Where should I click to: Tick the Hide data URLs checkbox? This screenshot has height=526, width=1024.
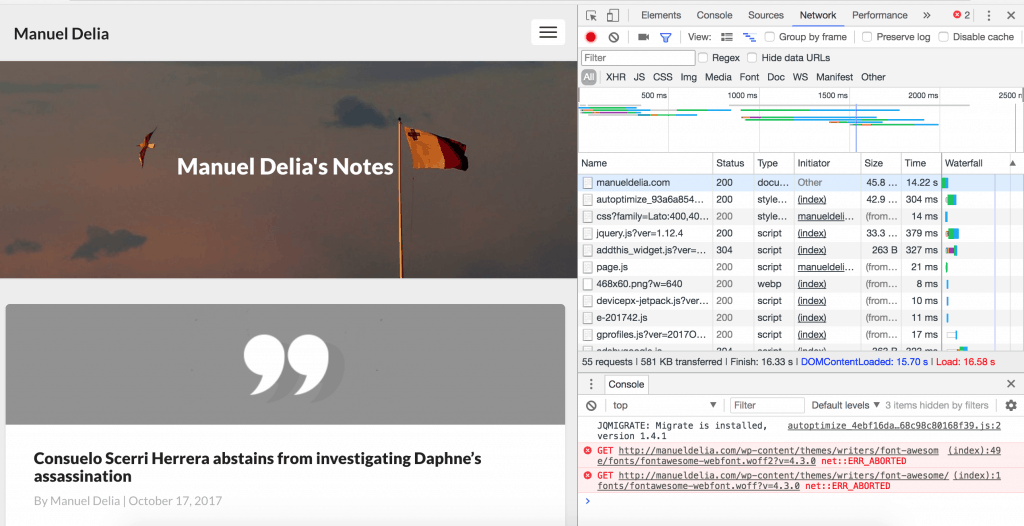(x=752, y=58)
